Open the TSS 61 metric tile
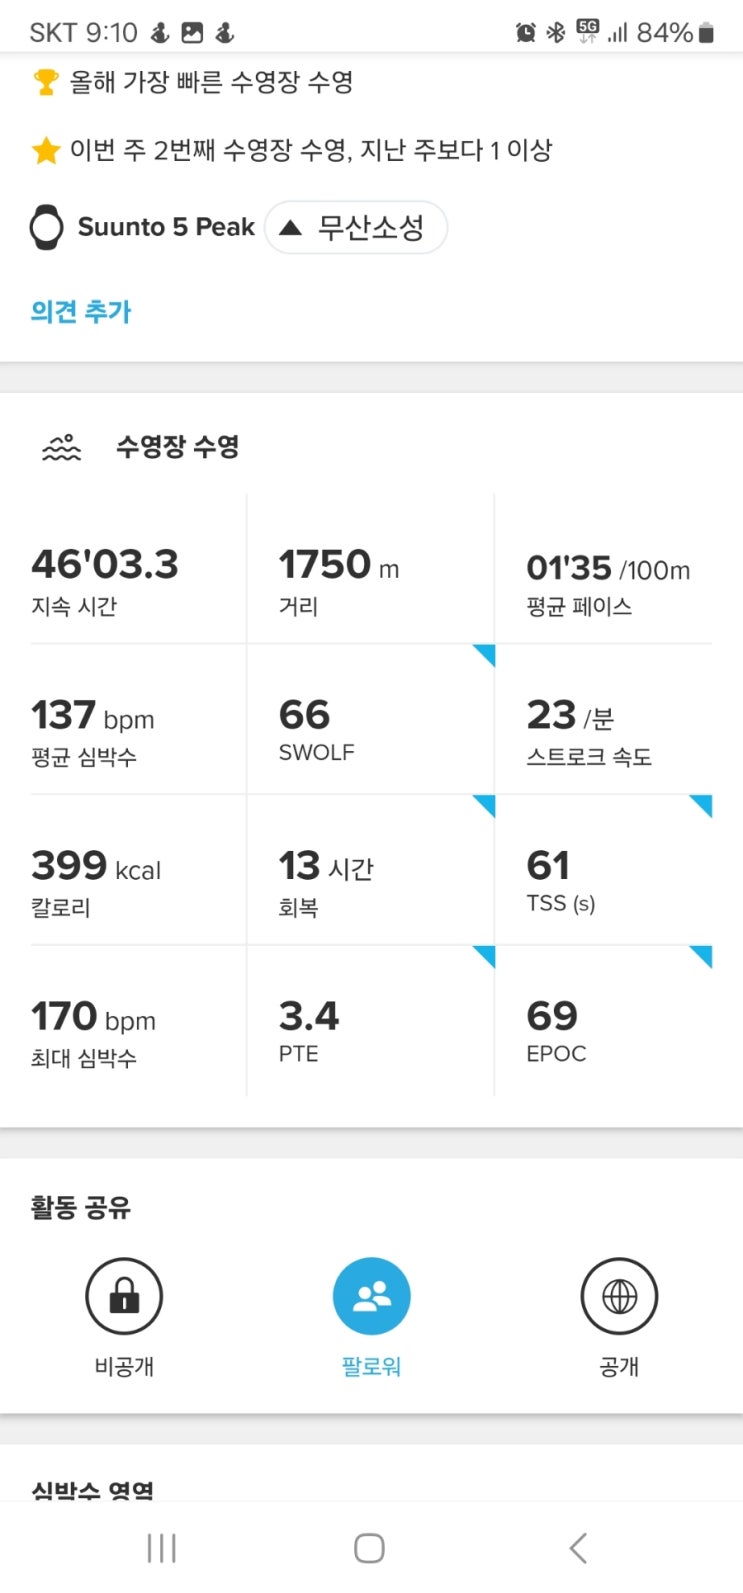The image size is (743, 1593). coord(603,870)
